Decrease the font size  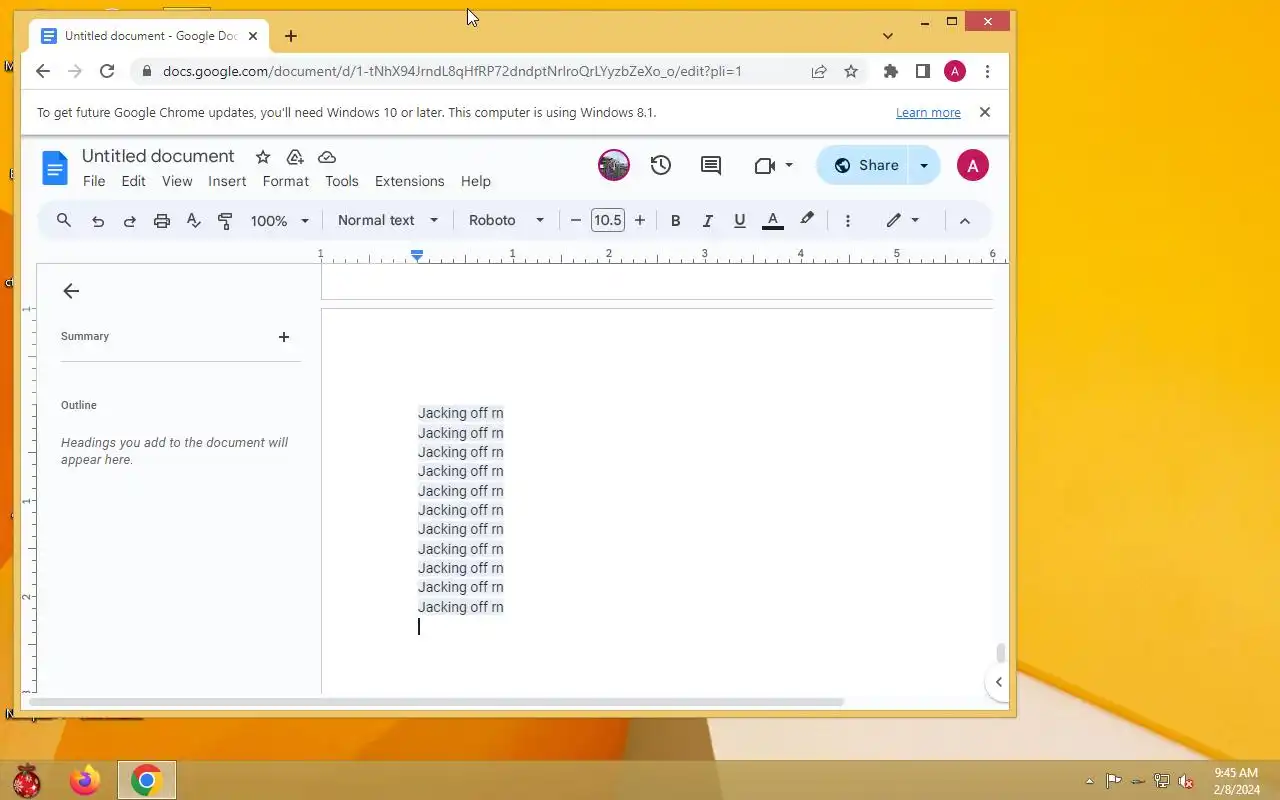[575, 220]
